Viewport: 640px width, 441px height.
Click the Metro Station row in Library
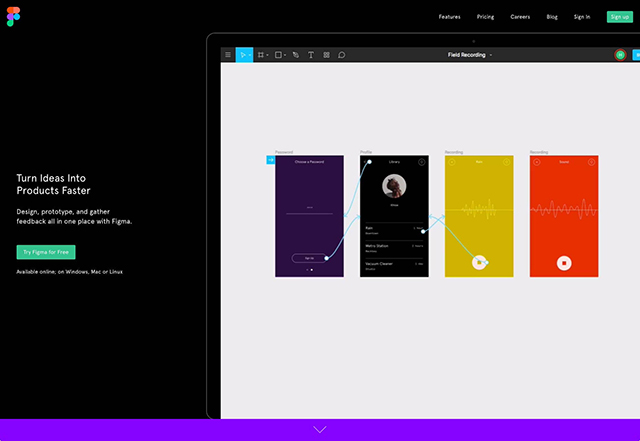(394, 248)
